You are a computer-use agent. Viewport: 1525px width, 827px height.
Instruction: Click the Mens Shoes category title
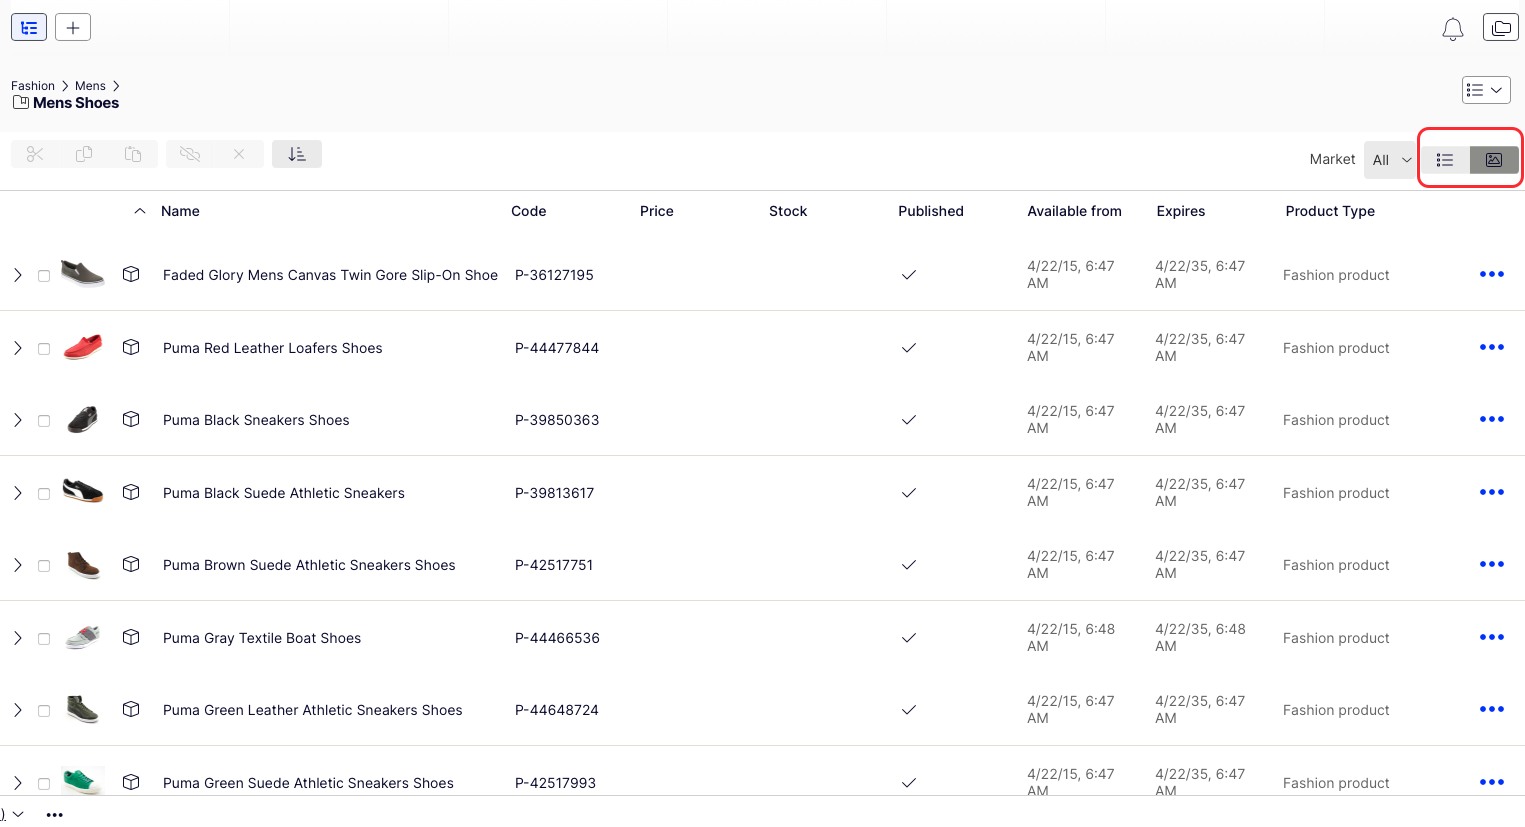click(76, 103)
